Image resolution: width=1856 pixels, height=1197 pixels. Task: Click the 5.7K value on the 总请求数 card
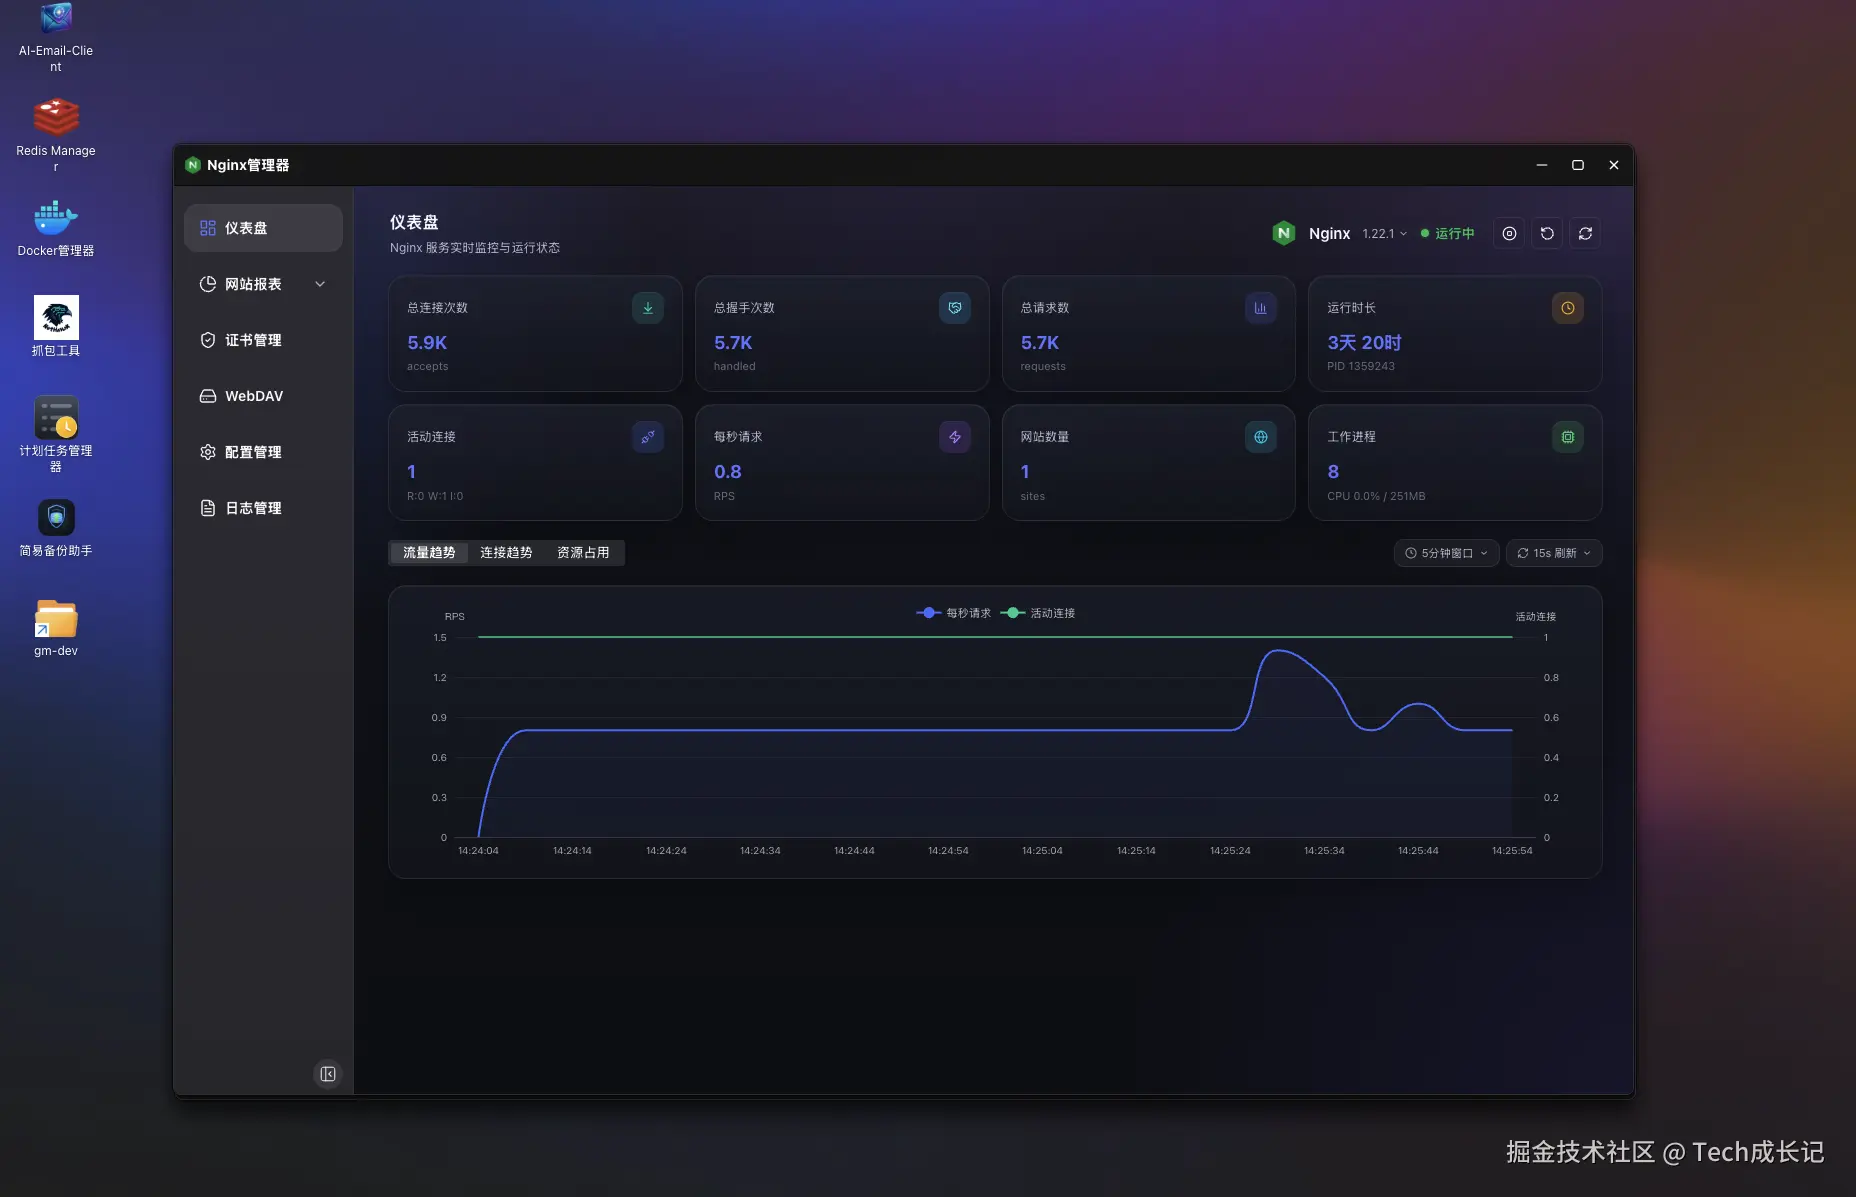pos(1040,342)
